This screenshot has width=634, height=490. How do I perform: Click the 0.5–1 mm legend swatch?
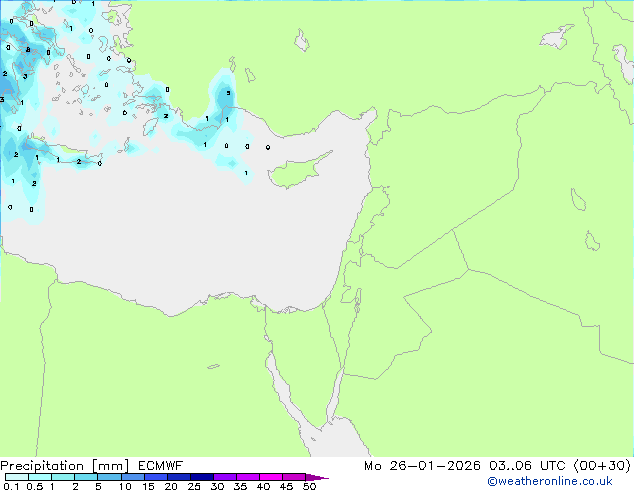coord(40,477)
